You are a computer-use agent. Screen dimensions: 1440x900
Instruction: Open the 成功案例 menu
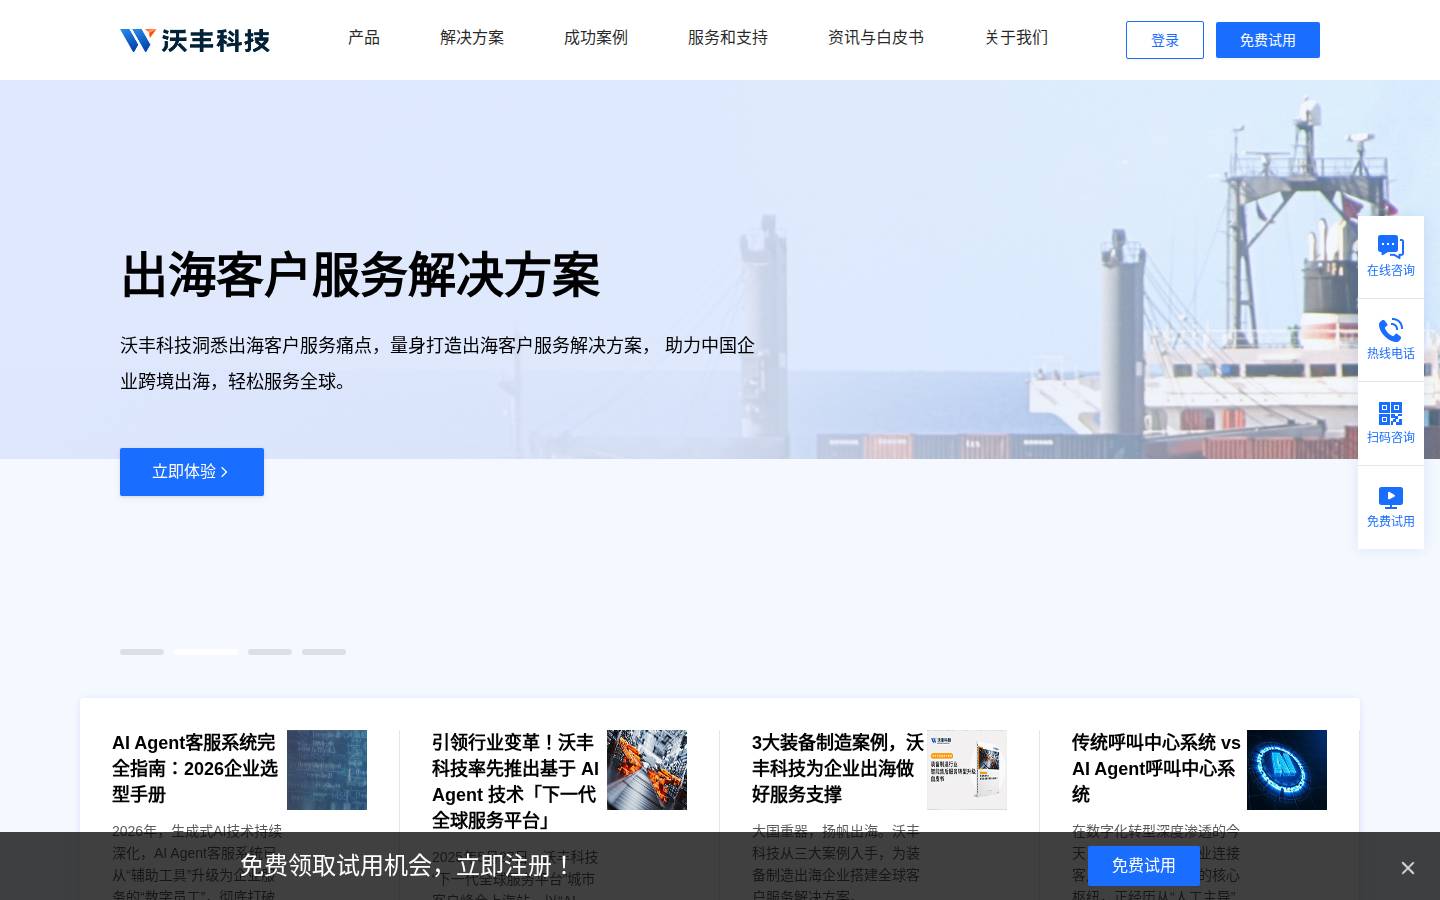(x=596, y=38)
